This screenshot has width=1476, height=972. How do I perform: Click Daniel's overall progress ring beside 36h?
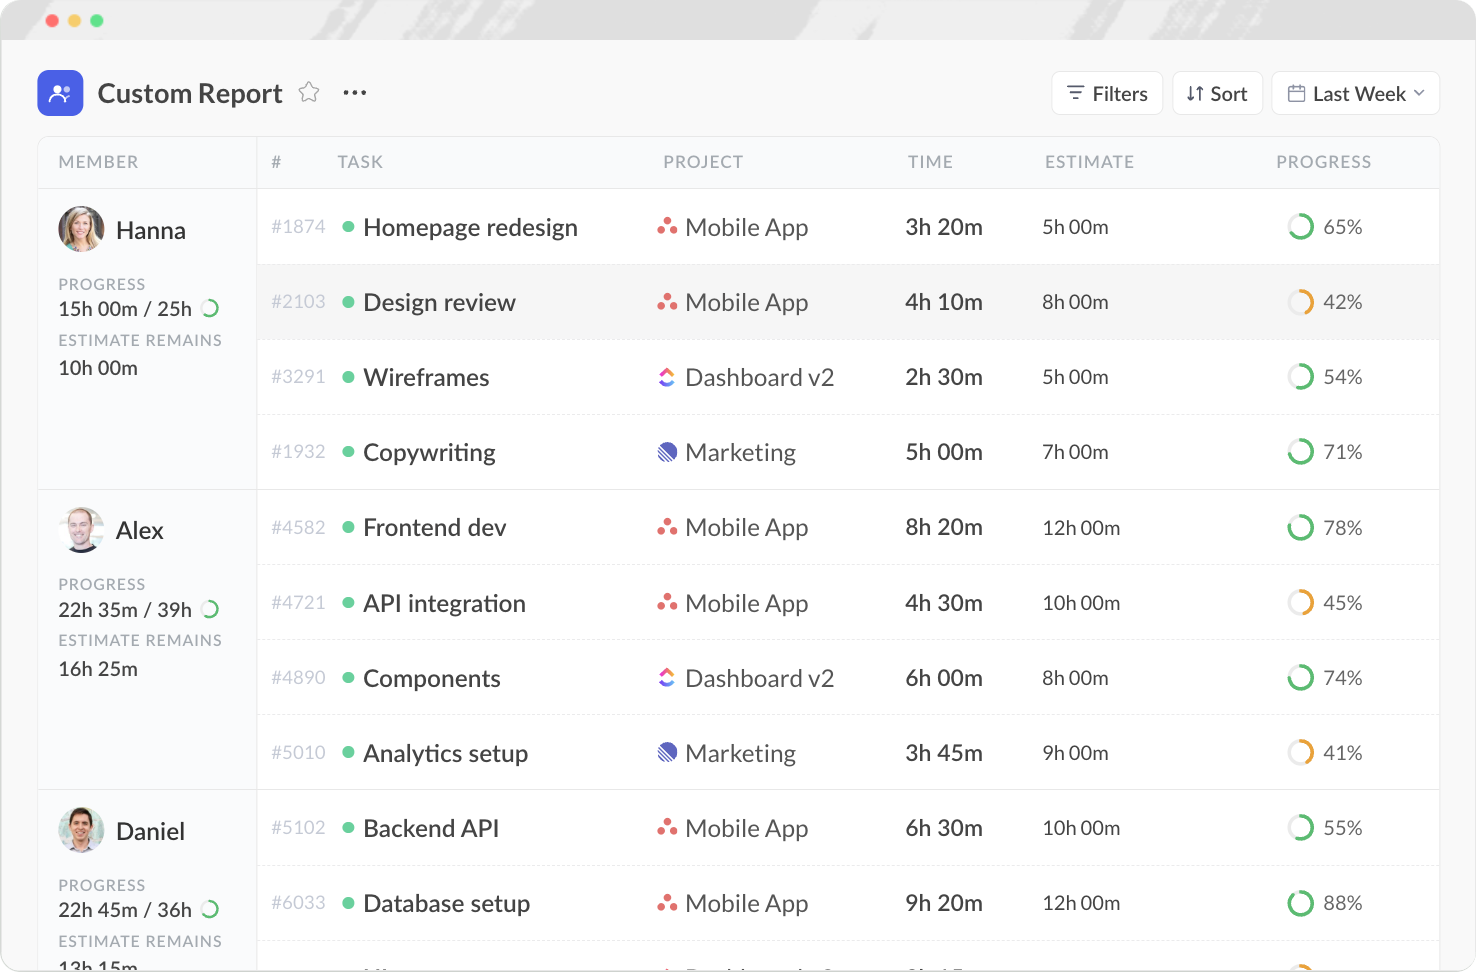coord(210,909)
